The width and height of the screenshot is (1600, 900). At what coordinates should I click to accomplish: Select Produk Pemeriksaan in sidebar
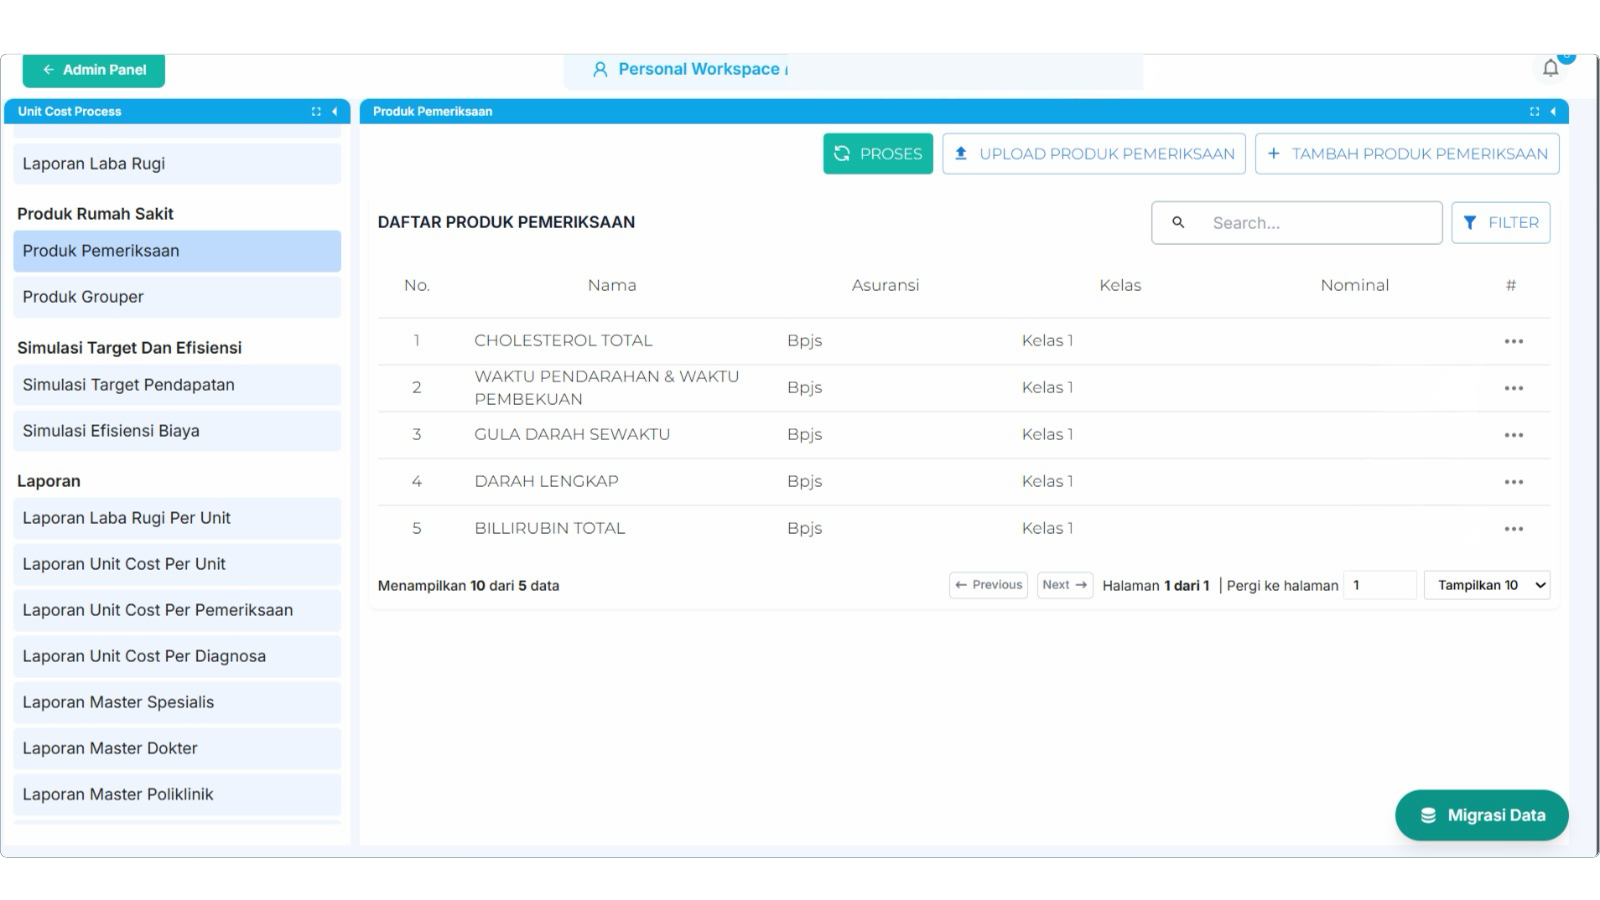[x=177, y=251]
